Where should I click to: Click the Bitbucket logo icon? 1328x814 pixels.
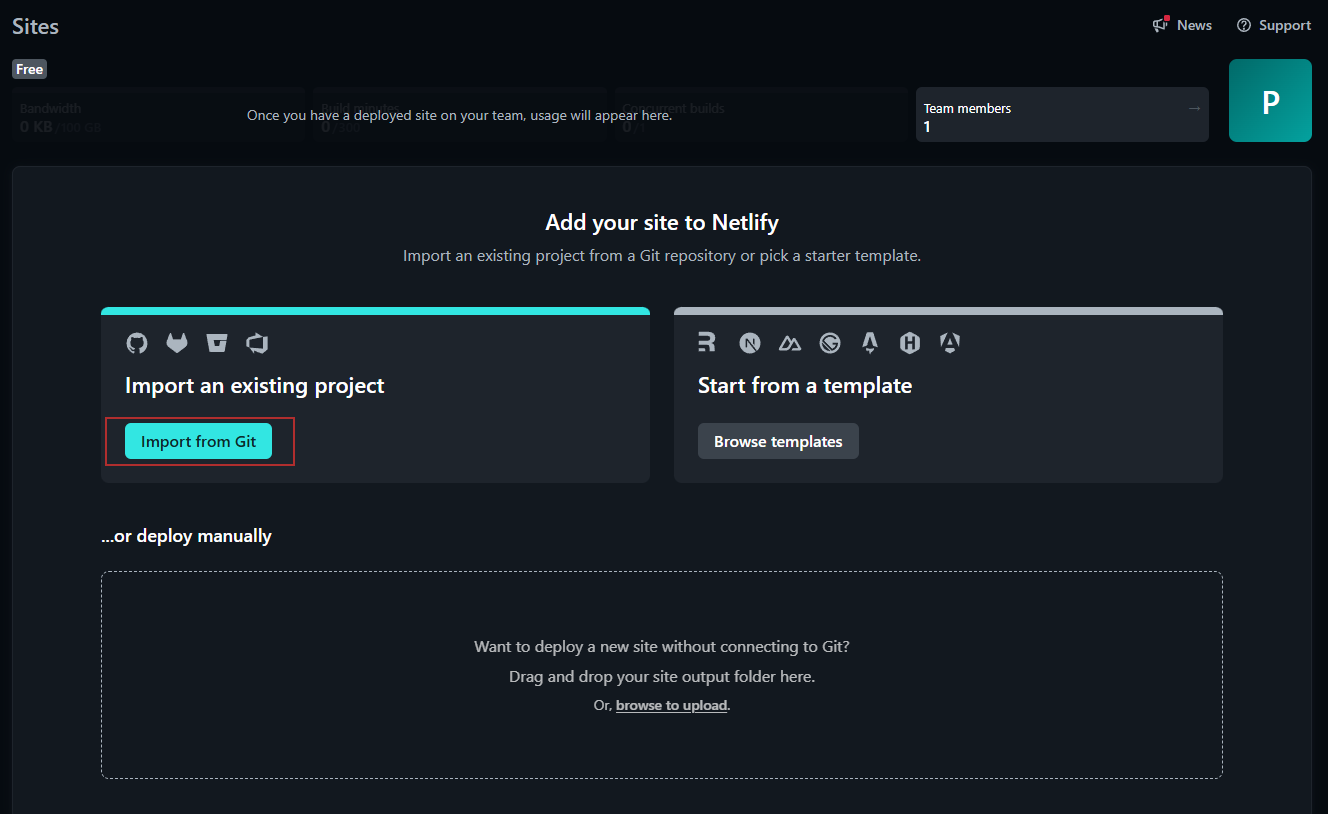coord(217,343)
